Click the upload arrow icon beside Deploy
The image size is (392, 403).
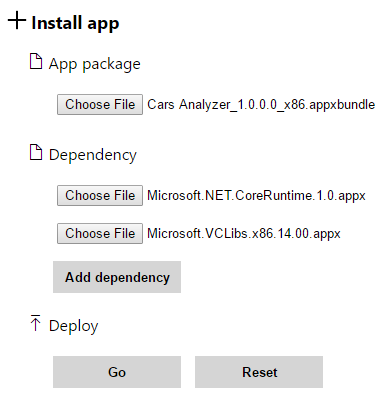pyautogui.click(x=35, y=323)
